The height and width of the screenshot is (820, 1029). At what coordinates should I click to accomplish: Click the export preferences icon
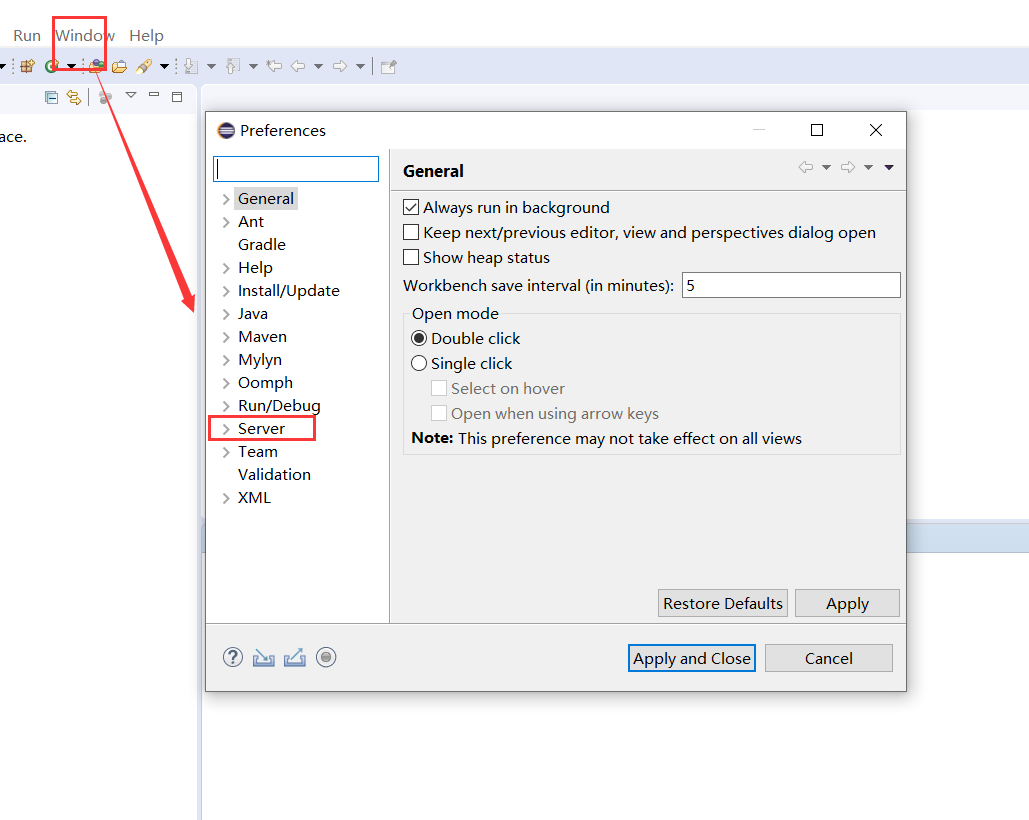pyautogui.click(x=294, y=657)
